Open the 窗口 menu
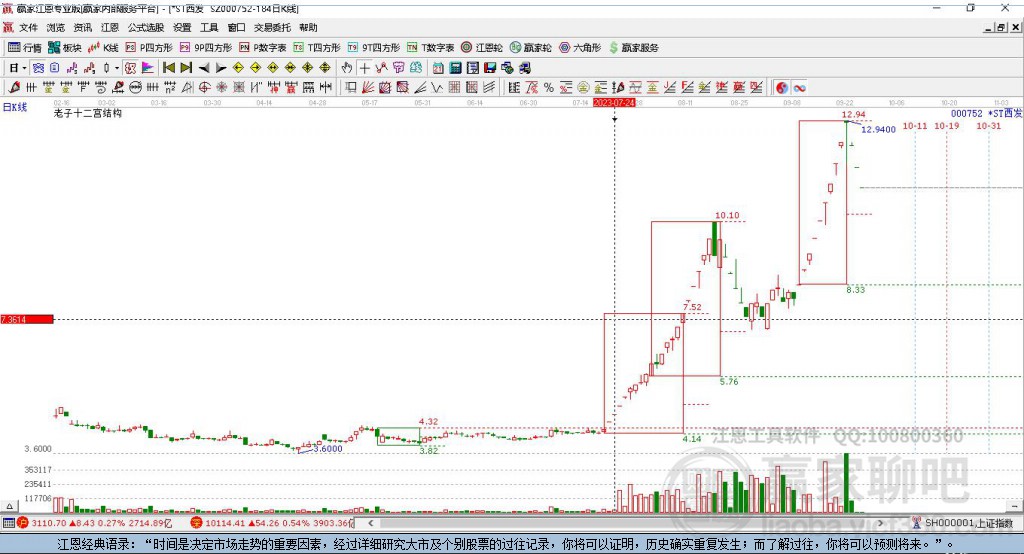The height and width of the screenshot is (554, 1024). [236, 27]
